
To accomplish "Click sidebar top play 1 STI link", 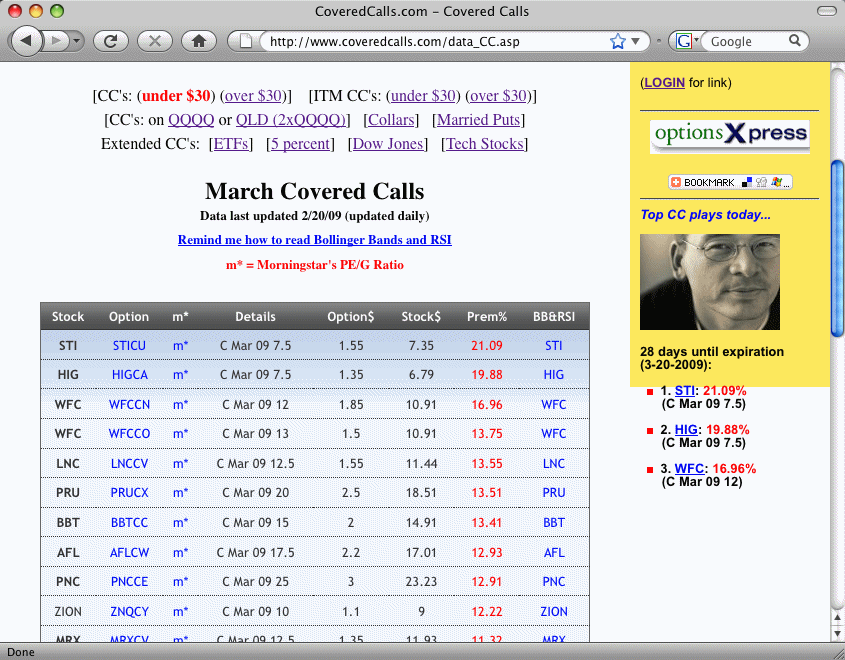I will [x=684, y=391].
